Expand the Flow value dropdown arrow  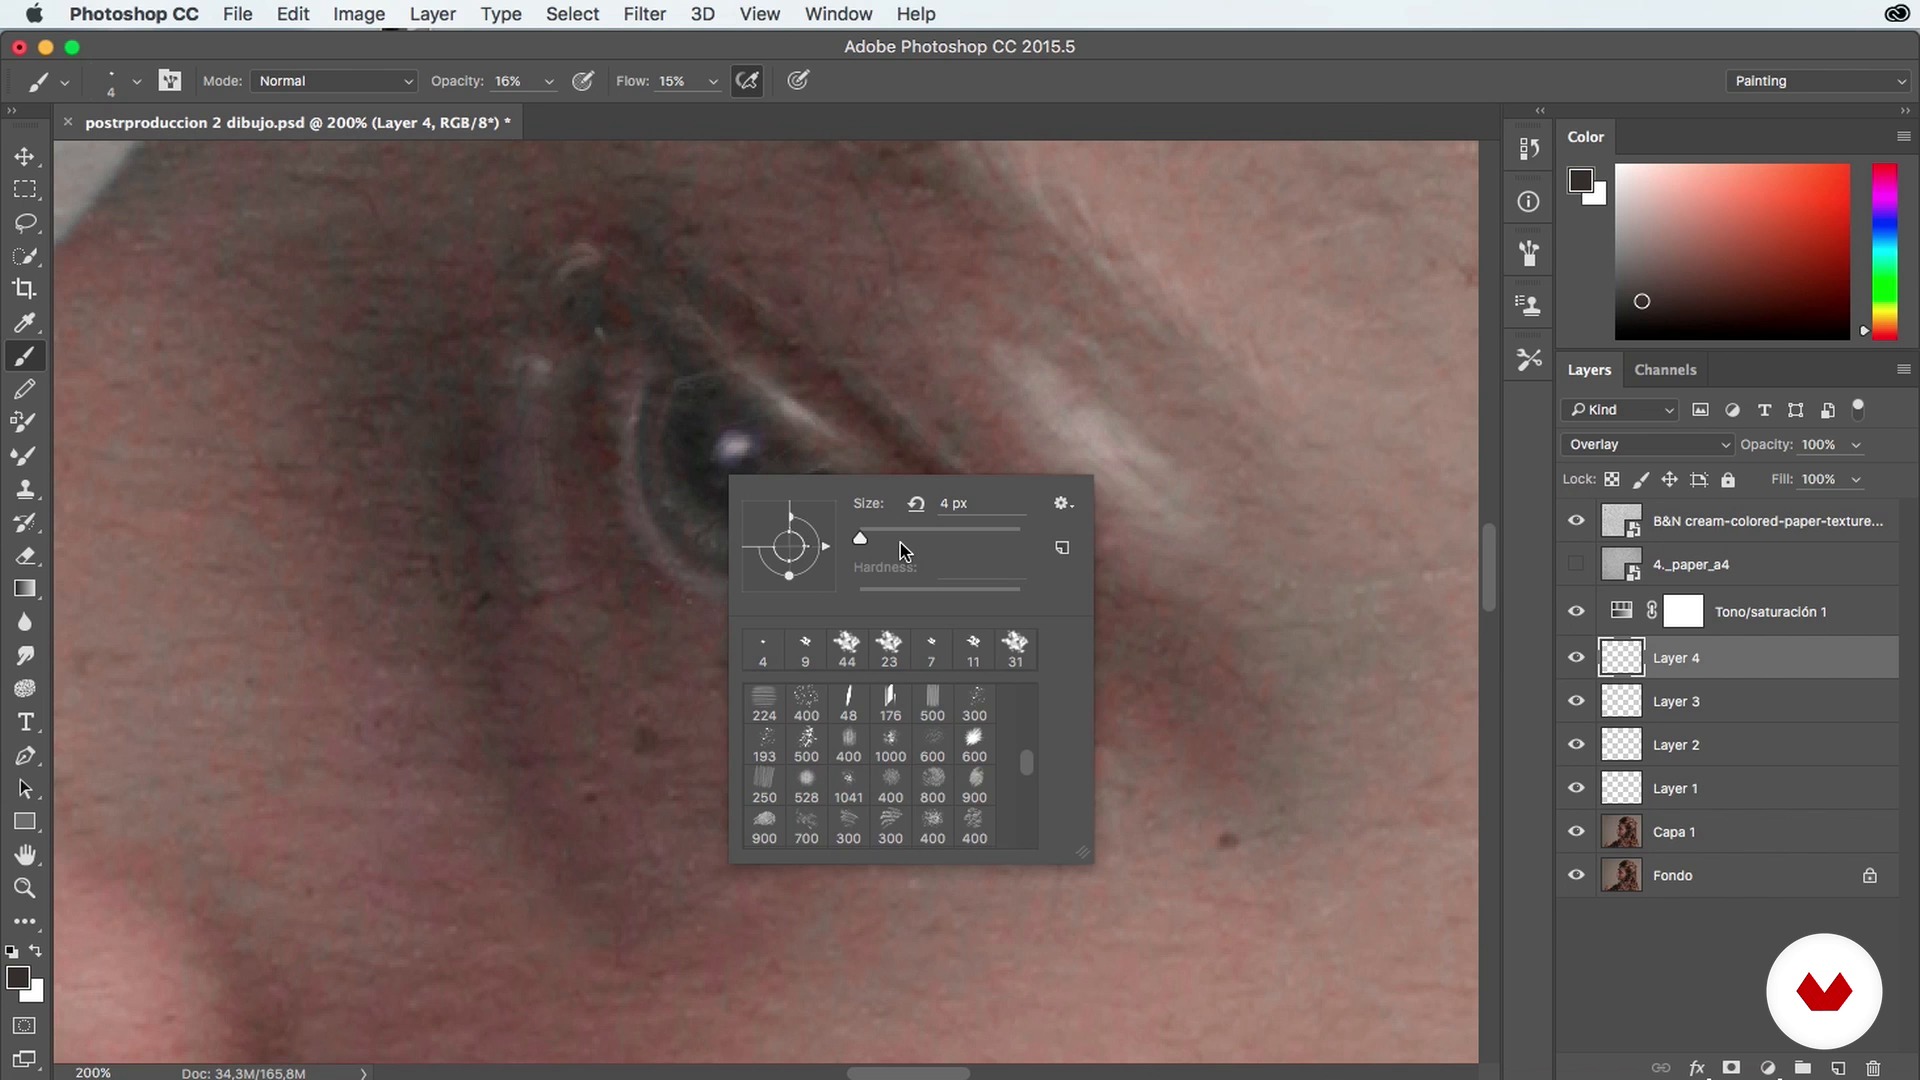[x=713, y=82]
